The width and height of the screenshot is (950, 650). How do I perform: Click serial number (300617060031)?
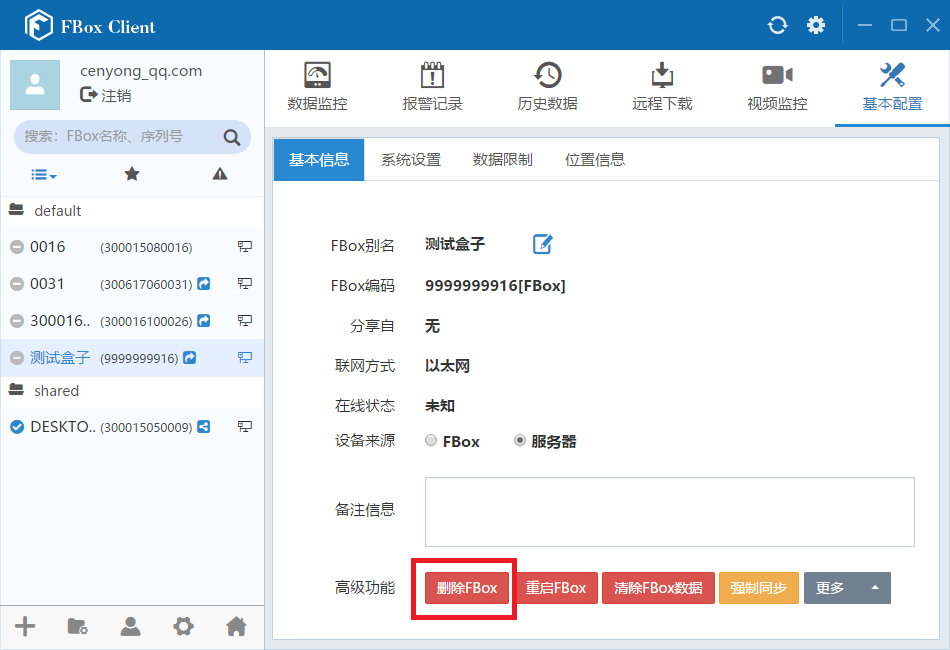point(146,285)
